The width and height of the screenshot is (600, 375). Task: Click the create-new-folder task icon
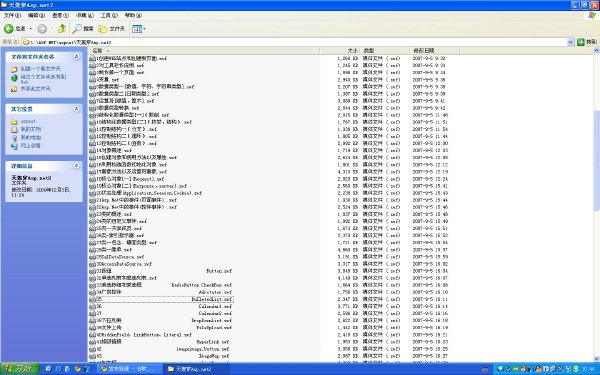[x=14, y=69]
